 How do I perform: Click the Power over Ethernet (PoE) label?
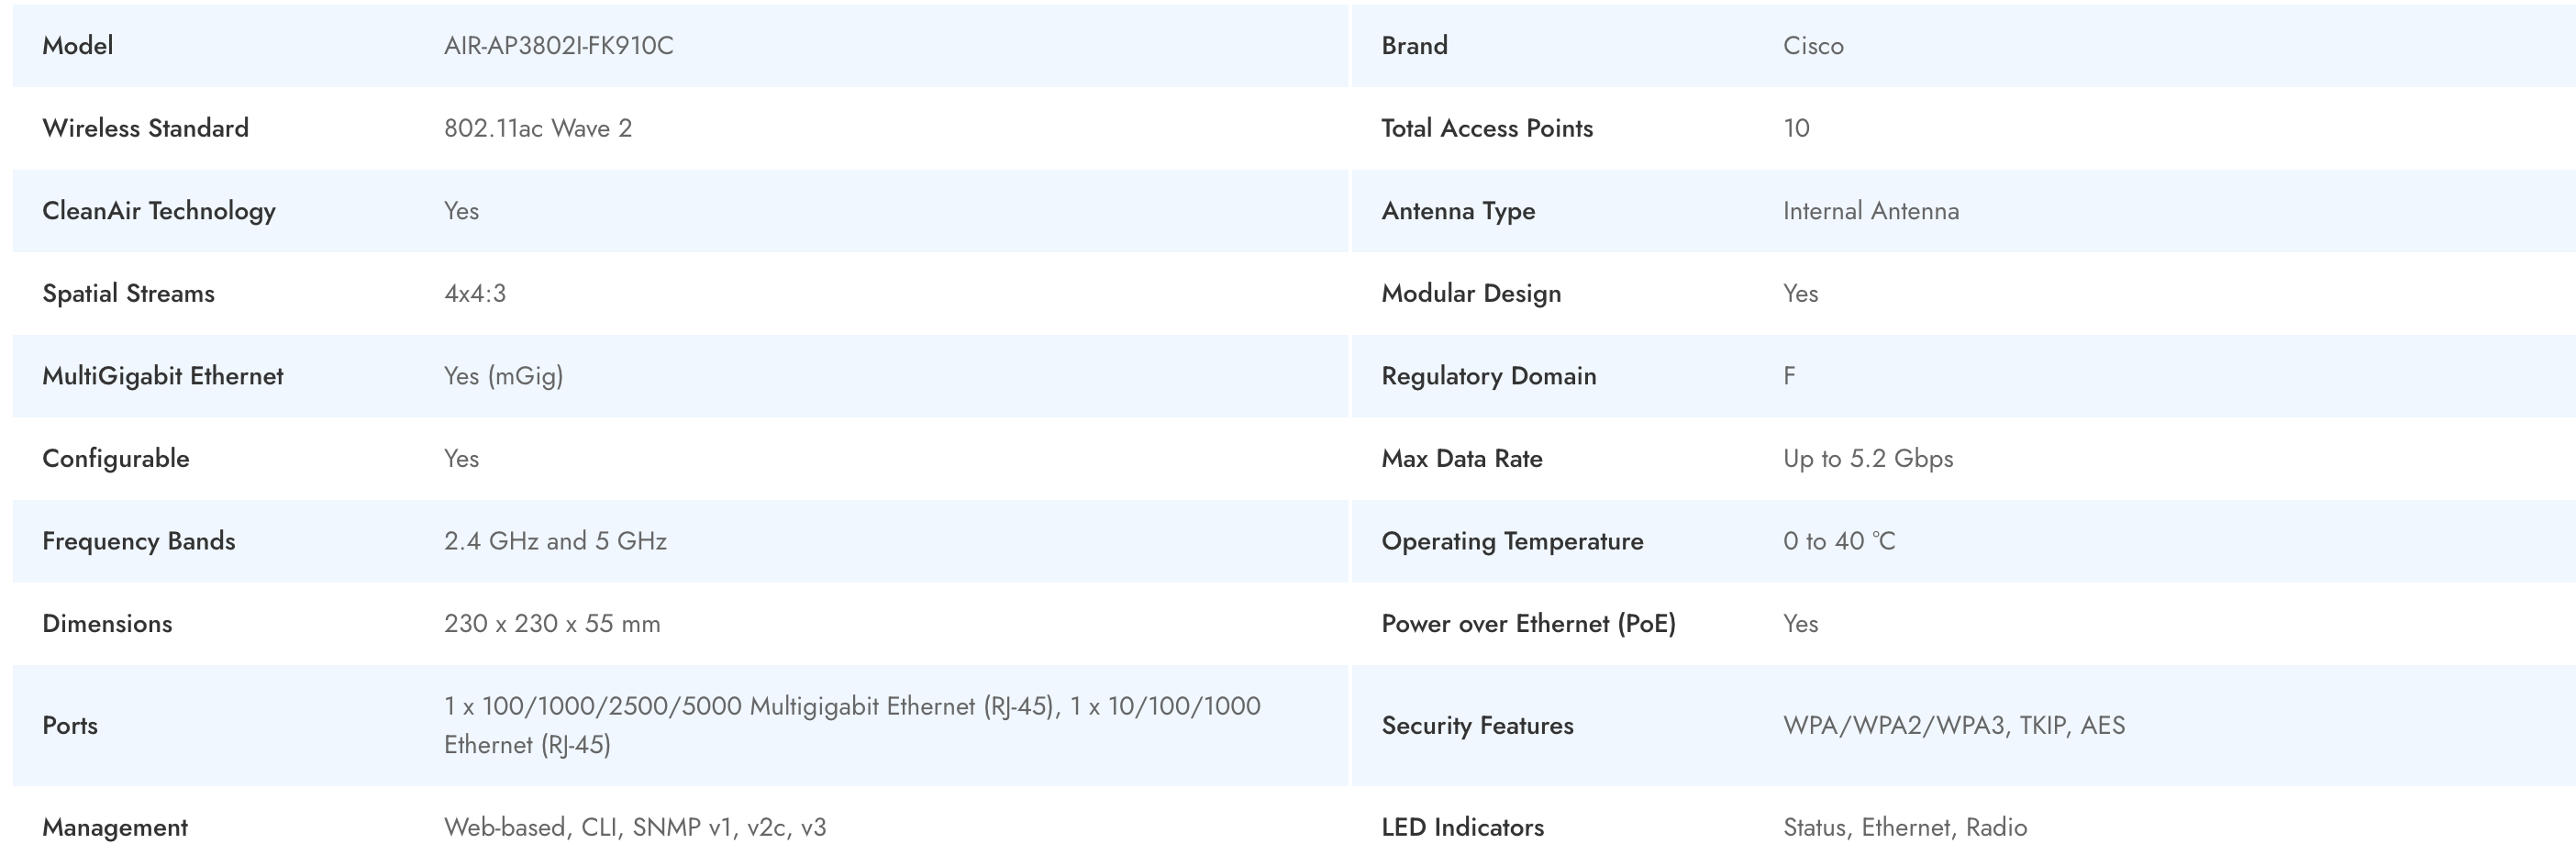point(1528,623)
